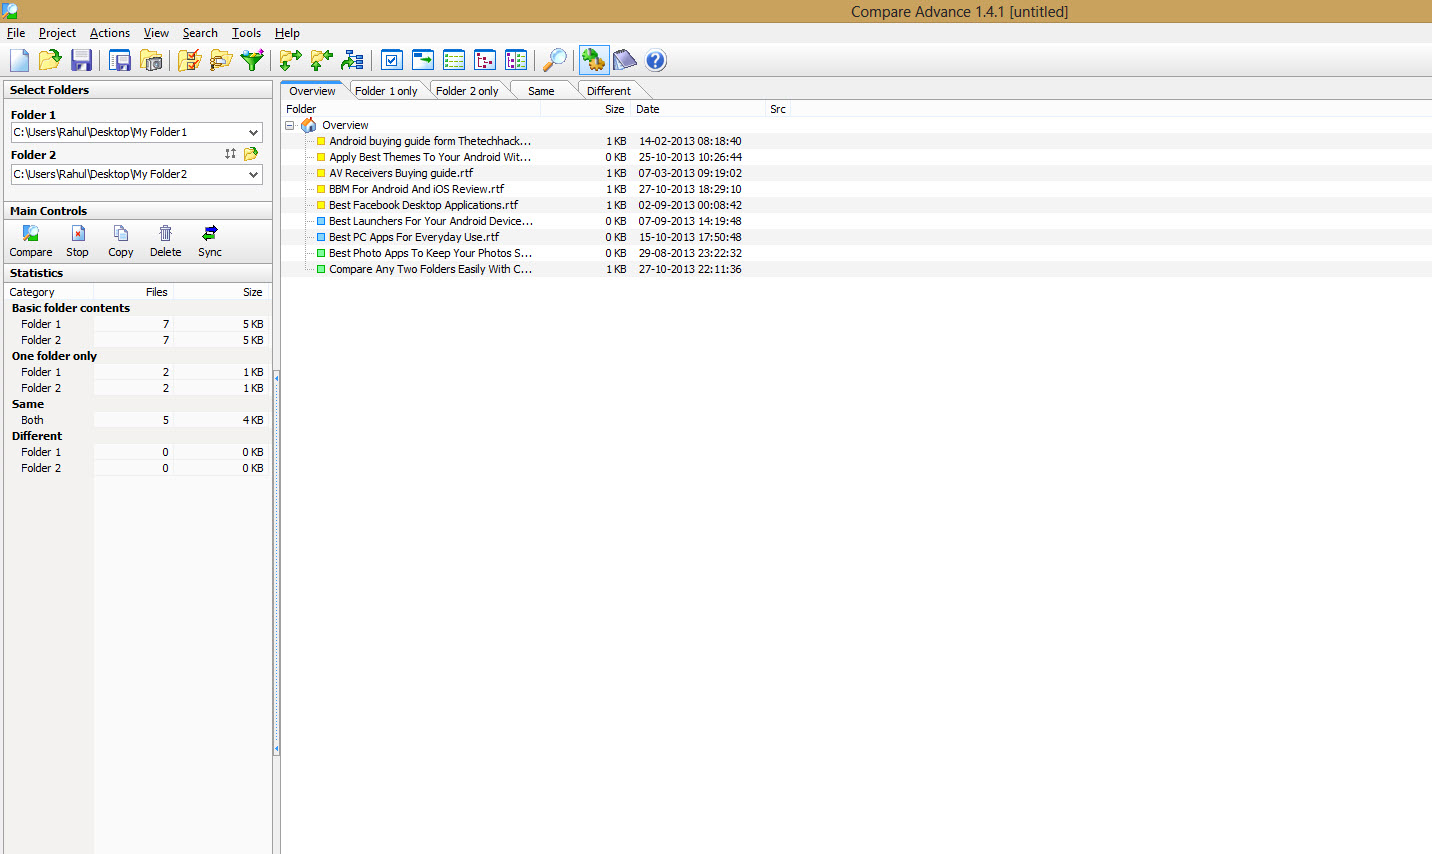Open the Actions menu
This screenshot has height=854, width=1432.
[110, 33]
